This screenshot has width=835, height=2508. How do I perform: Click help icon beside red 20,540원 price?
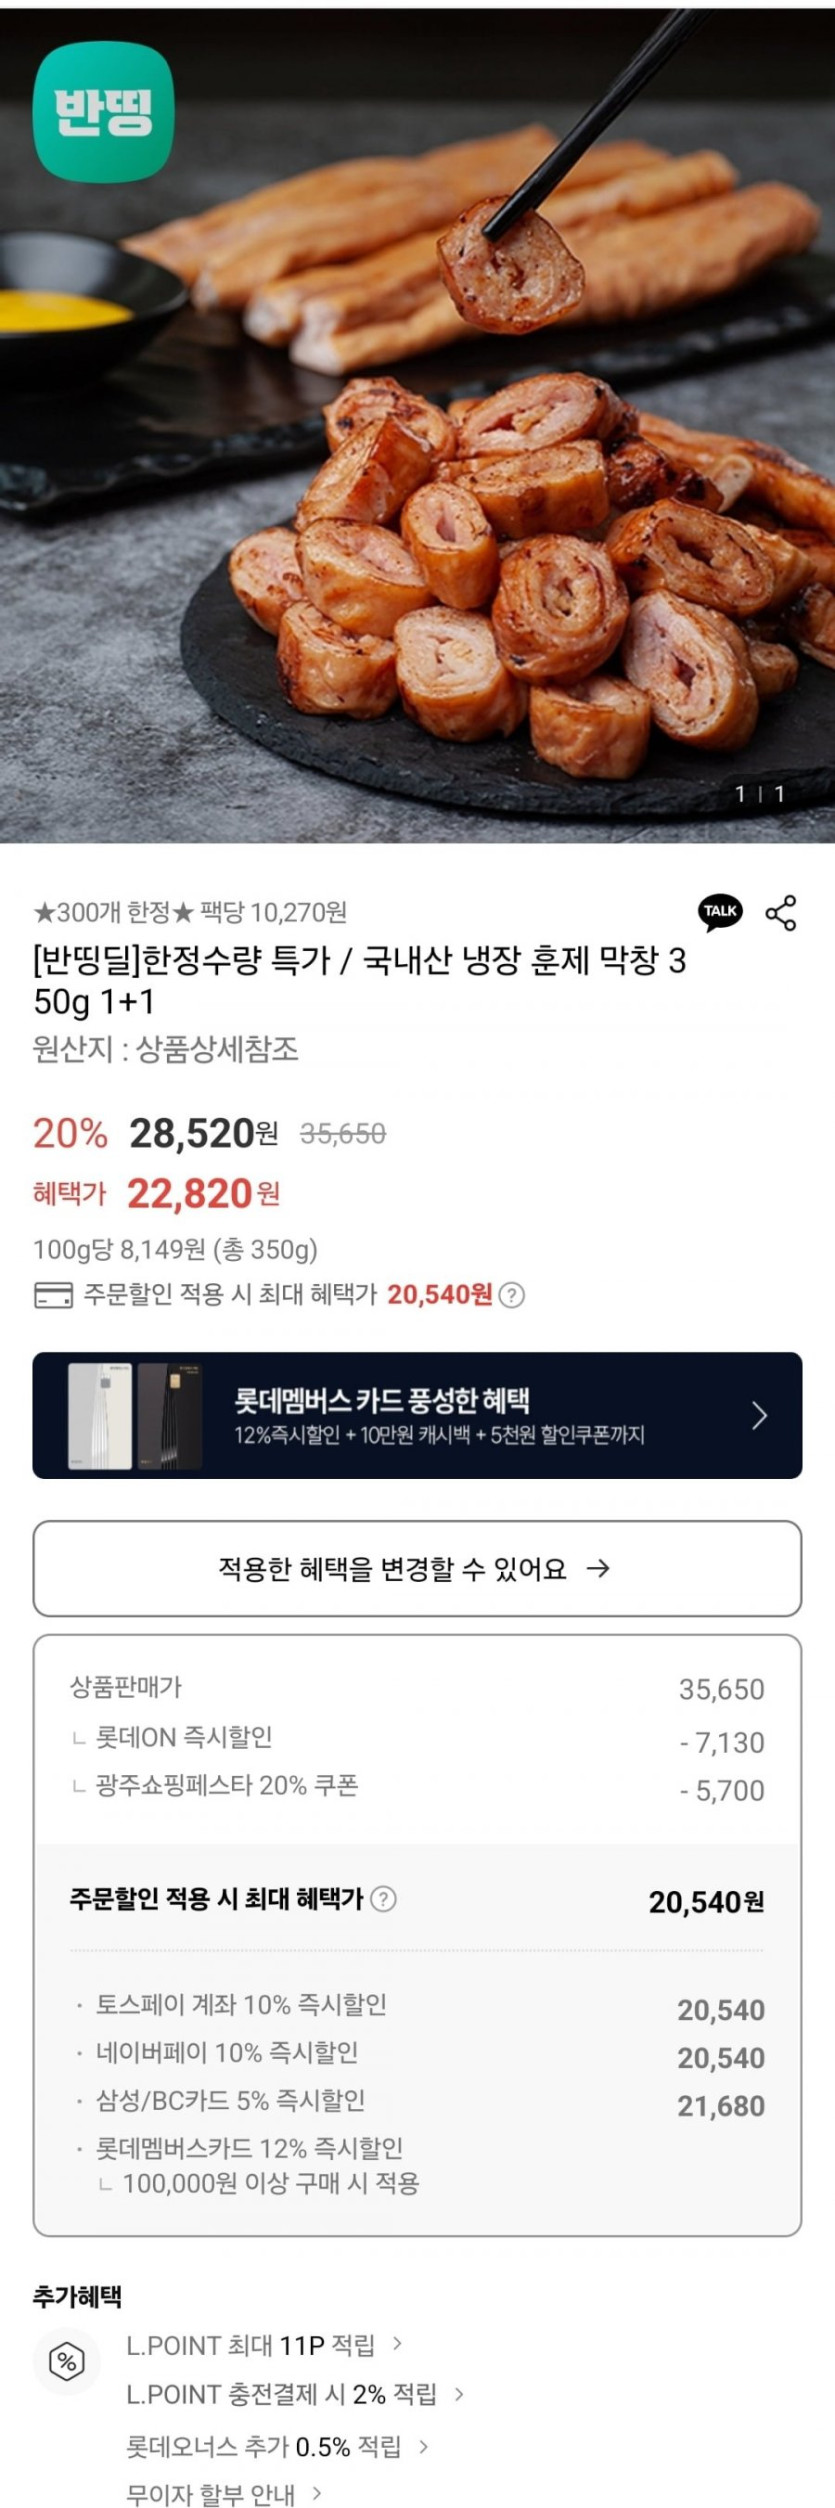pyautogui.click(x=511, y=1295)
